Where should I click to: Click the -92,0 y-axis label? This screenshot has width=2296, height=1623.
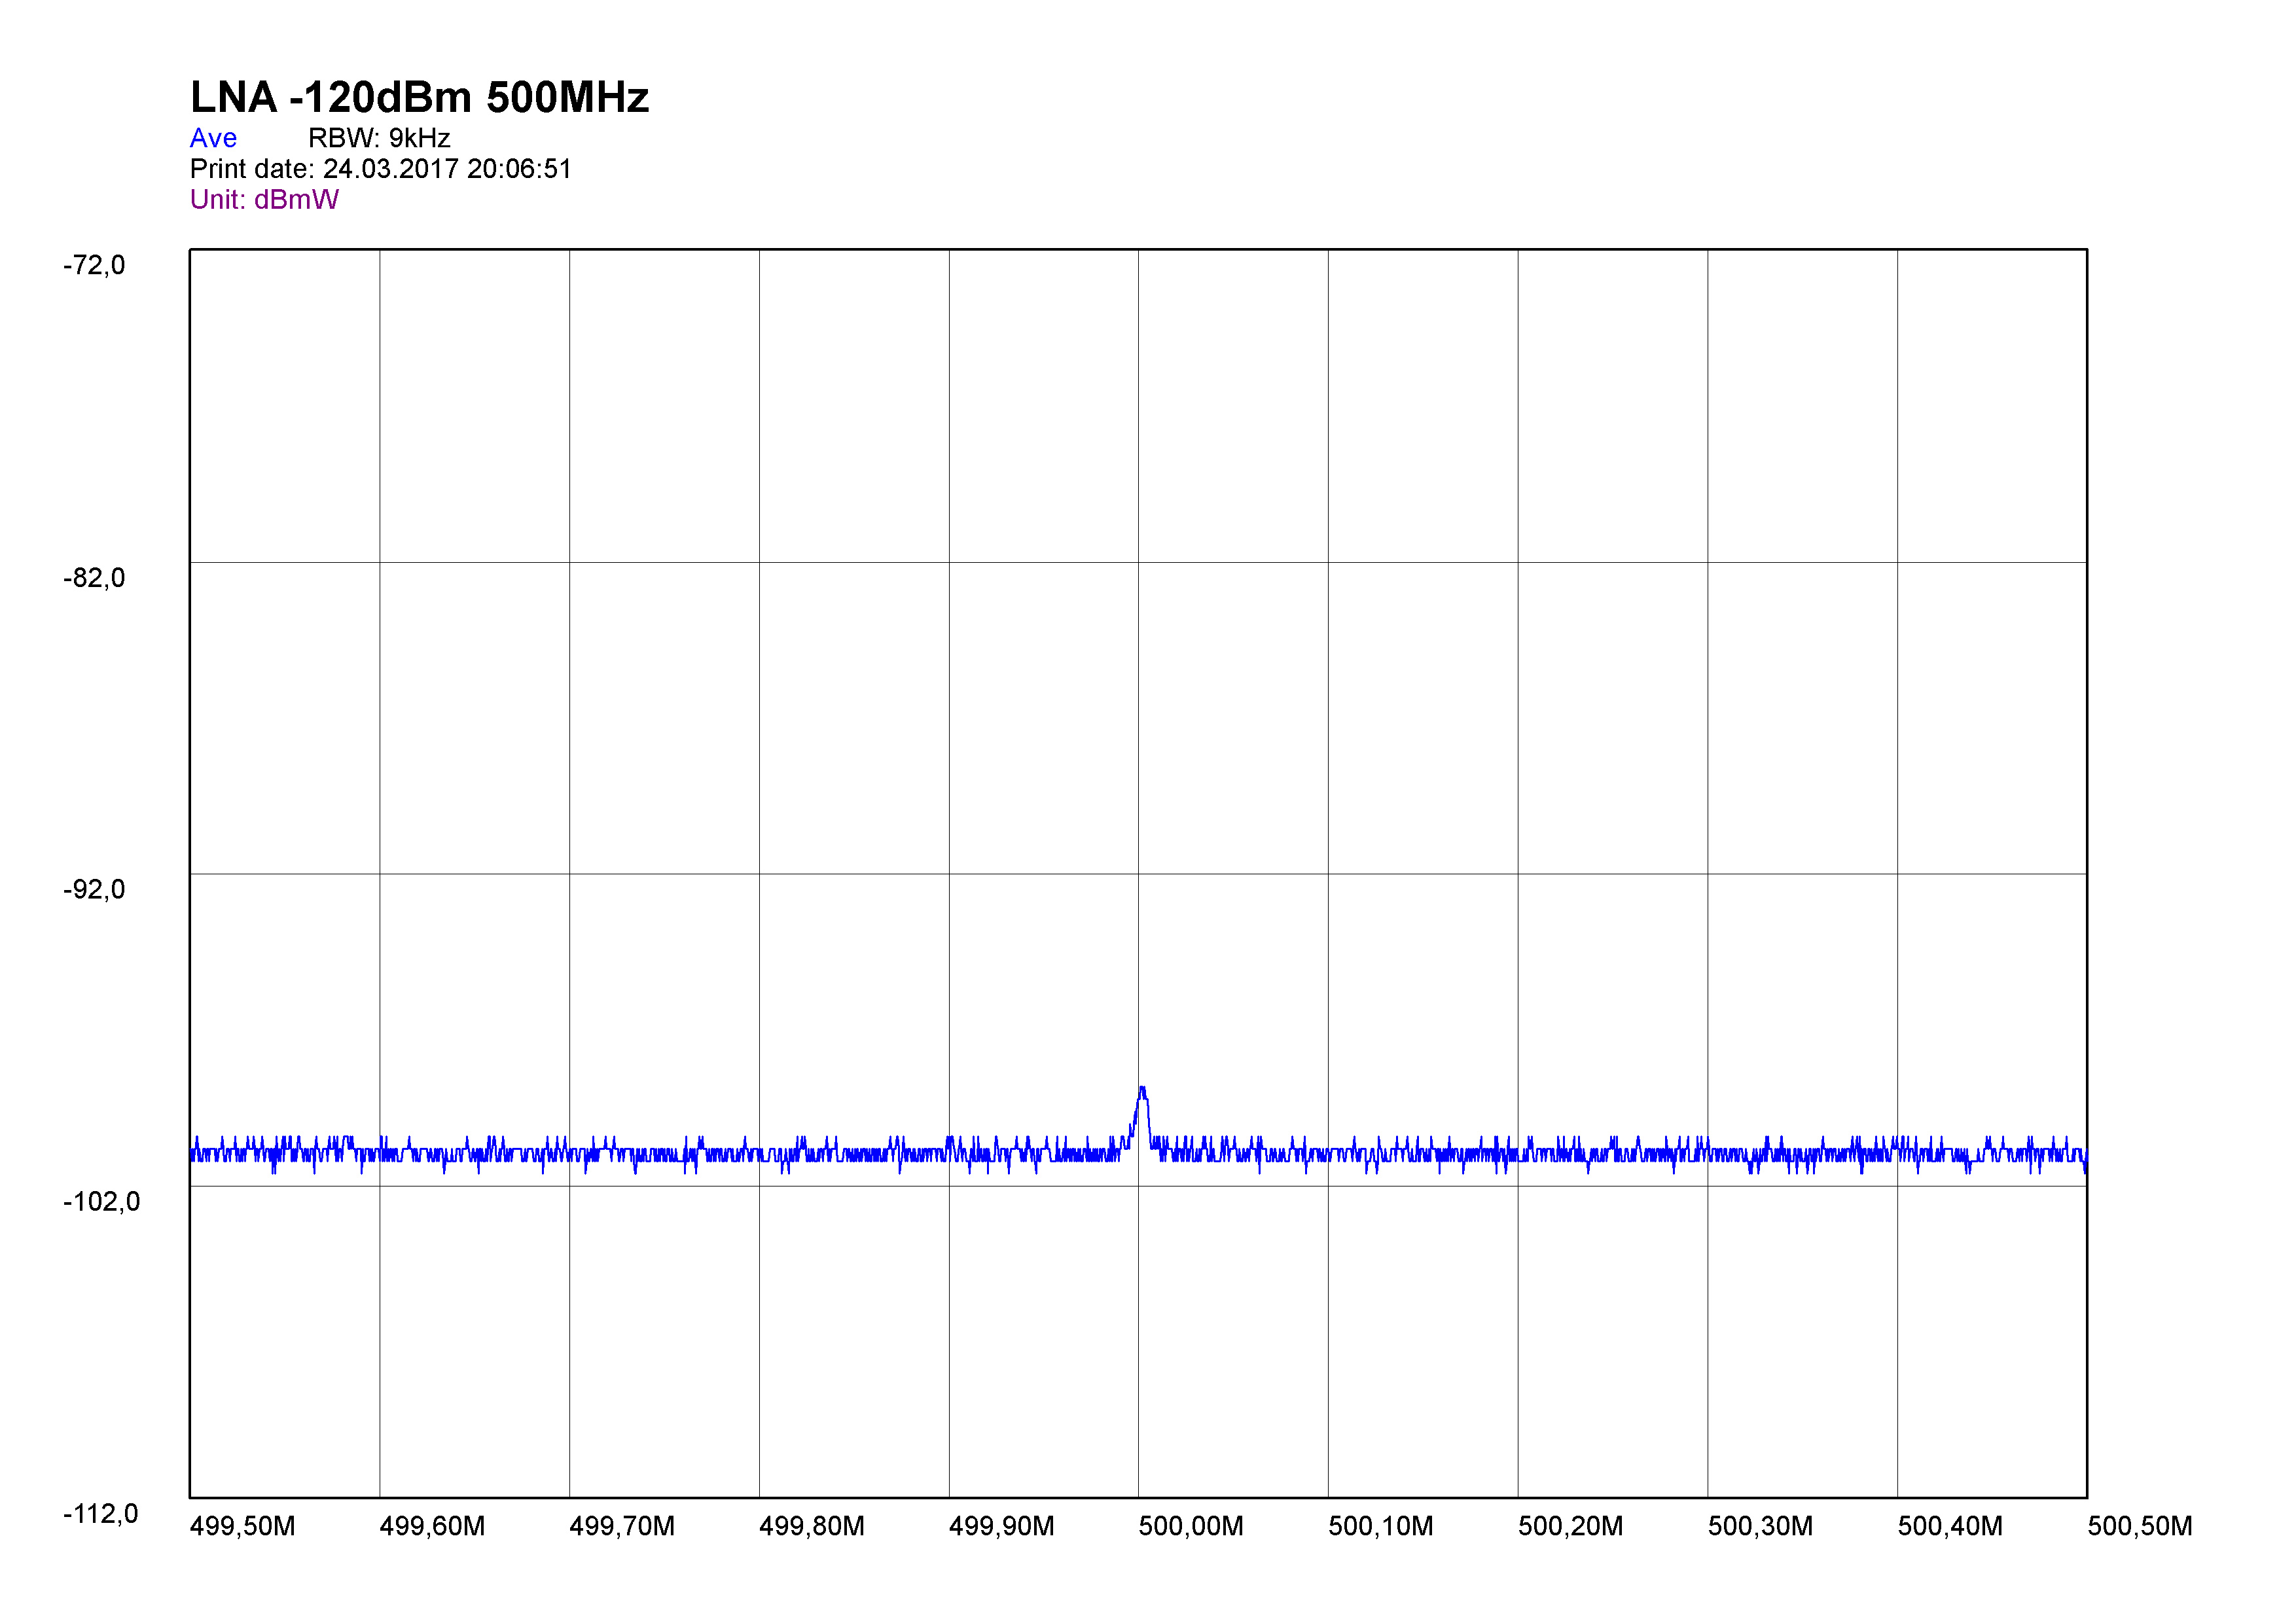(x=94, y=890)
